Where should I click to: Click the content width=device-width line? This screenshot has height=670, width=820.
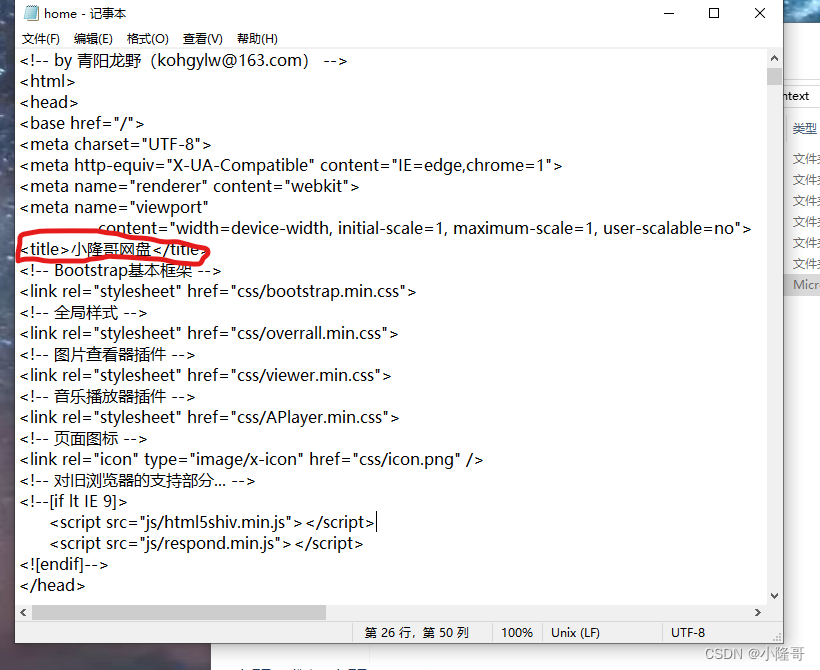[x=425, y=229]
